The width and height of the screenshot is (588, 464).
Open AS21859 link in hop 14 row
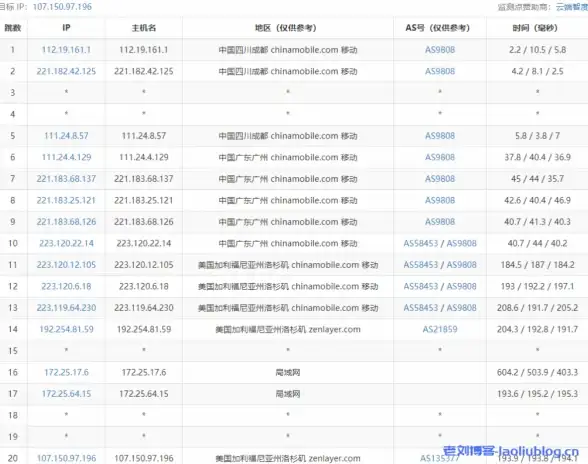(440, 329)
